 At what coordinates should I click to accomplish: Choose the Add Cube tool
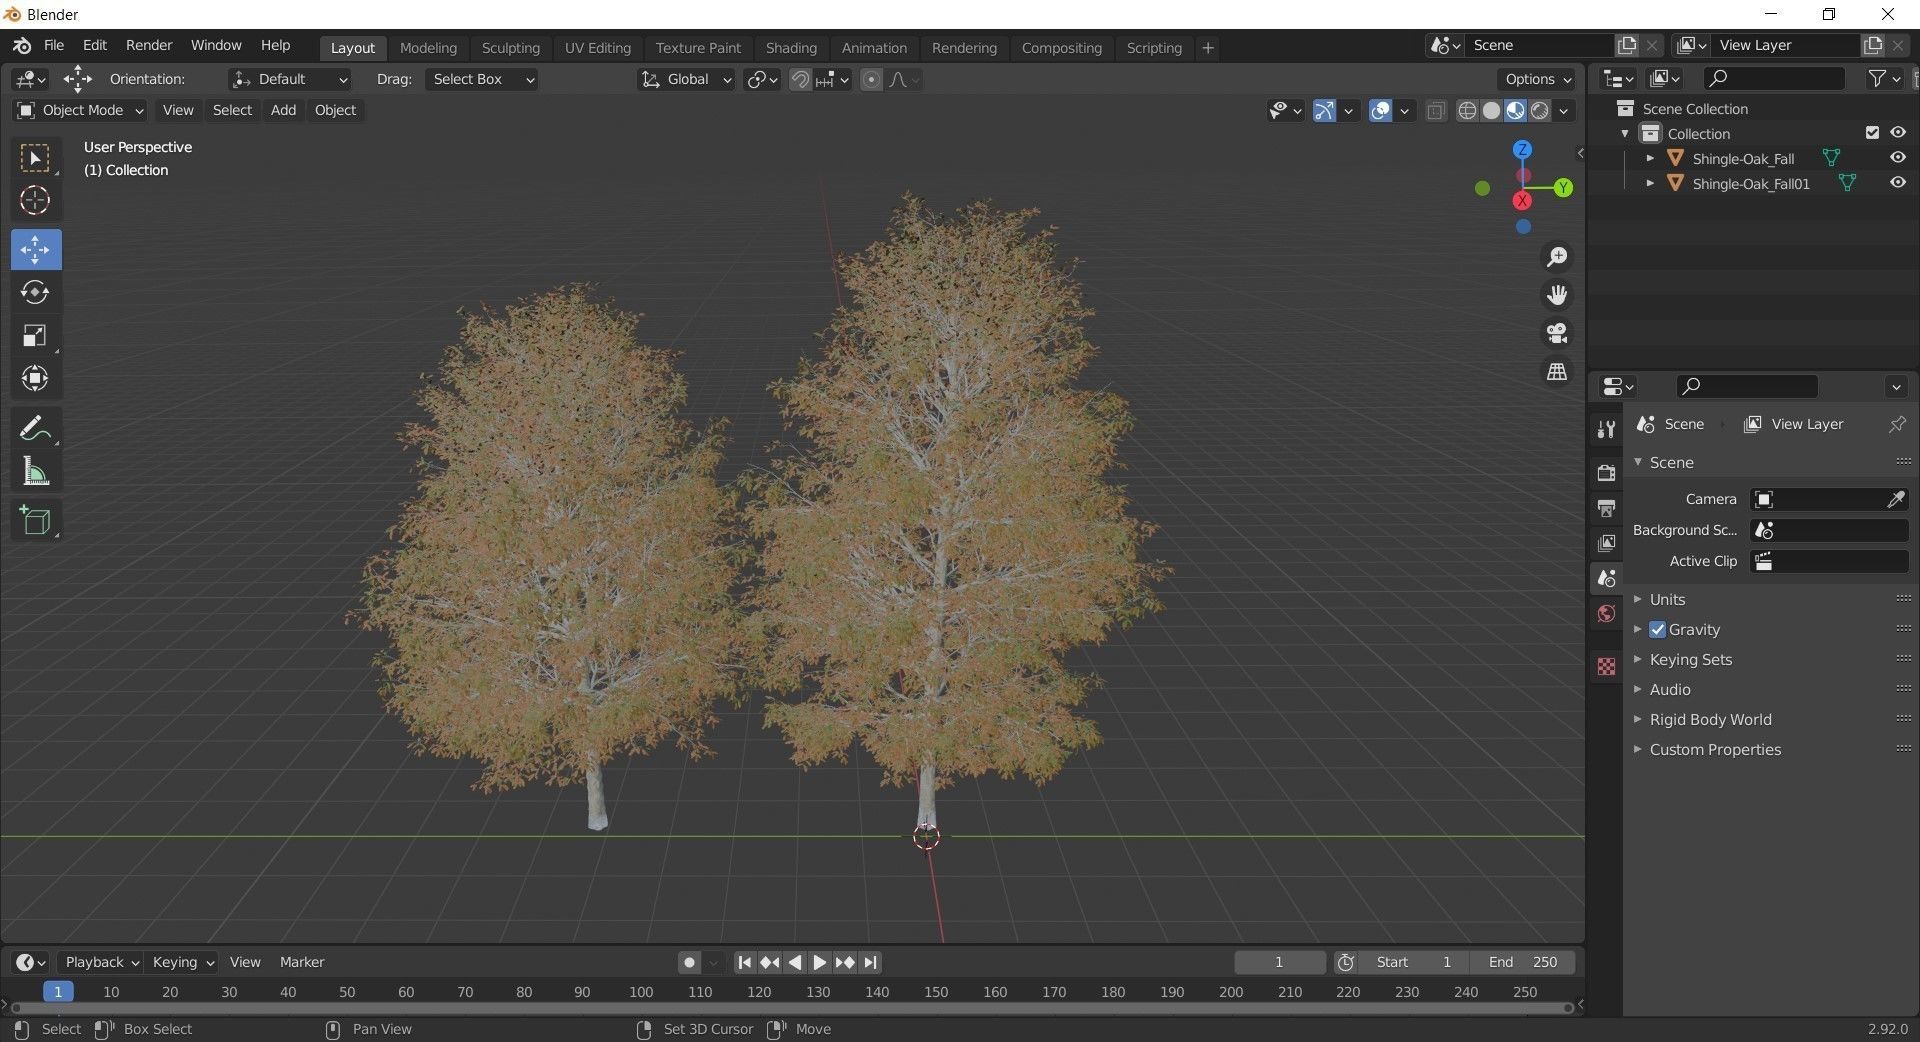click(36, 520)
